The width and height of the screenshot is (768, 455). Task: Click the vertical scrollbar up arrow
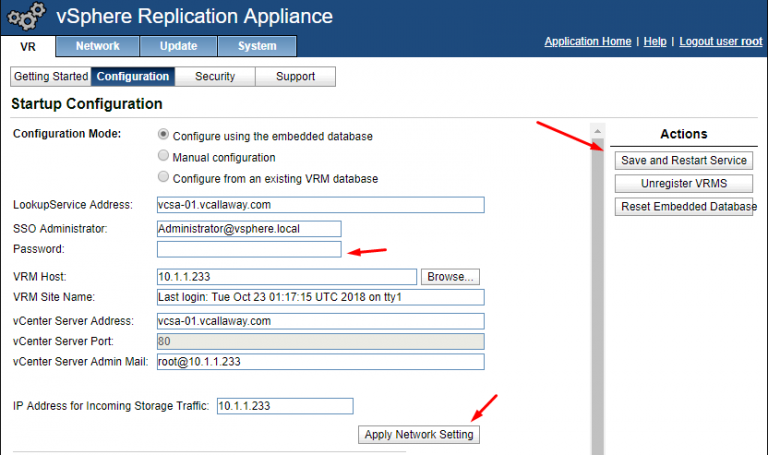598,131
